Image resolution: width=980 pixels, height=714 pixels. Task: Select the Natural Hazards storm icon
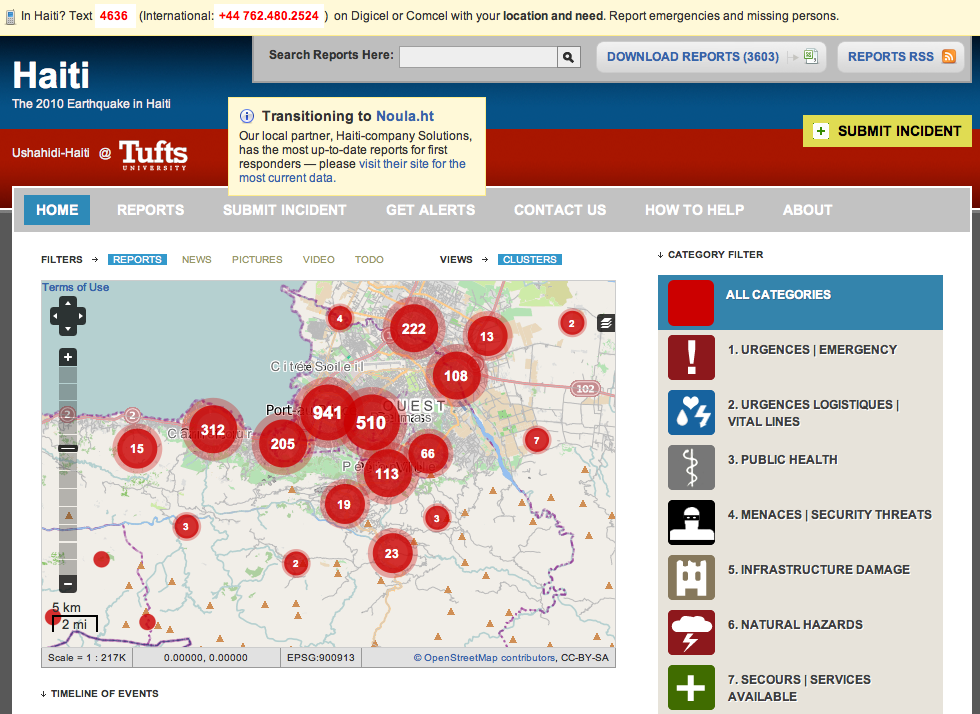click(691, 632)
